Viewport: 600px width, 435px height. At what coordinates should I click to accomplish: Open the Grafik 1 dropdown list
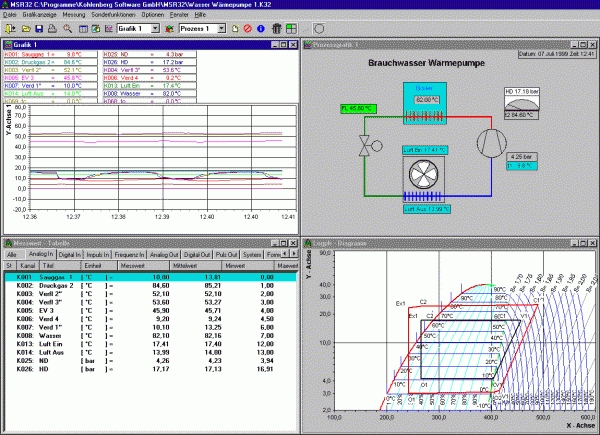[x=155, y=29]
